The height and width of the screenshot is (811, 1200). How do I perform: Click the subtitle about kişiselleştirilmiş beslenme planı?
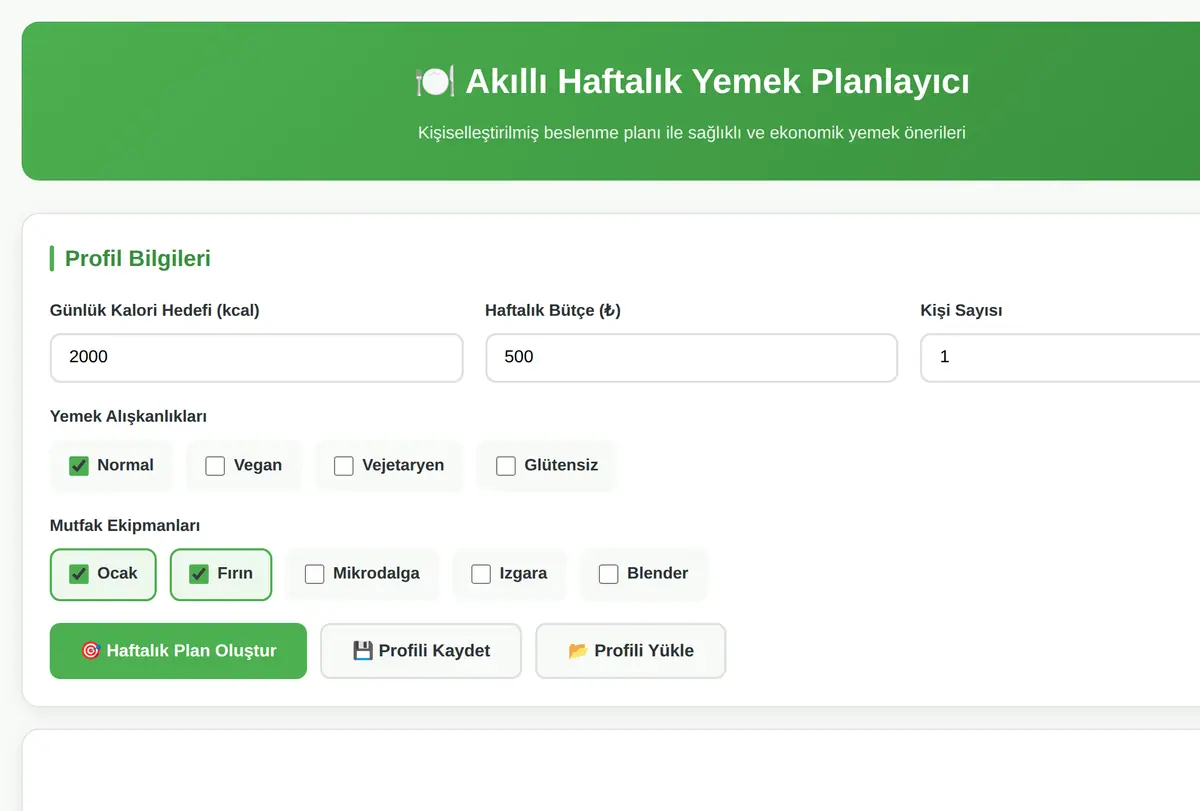coord(692,132)
